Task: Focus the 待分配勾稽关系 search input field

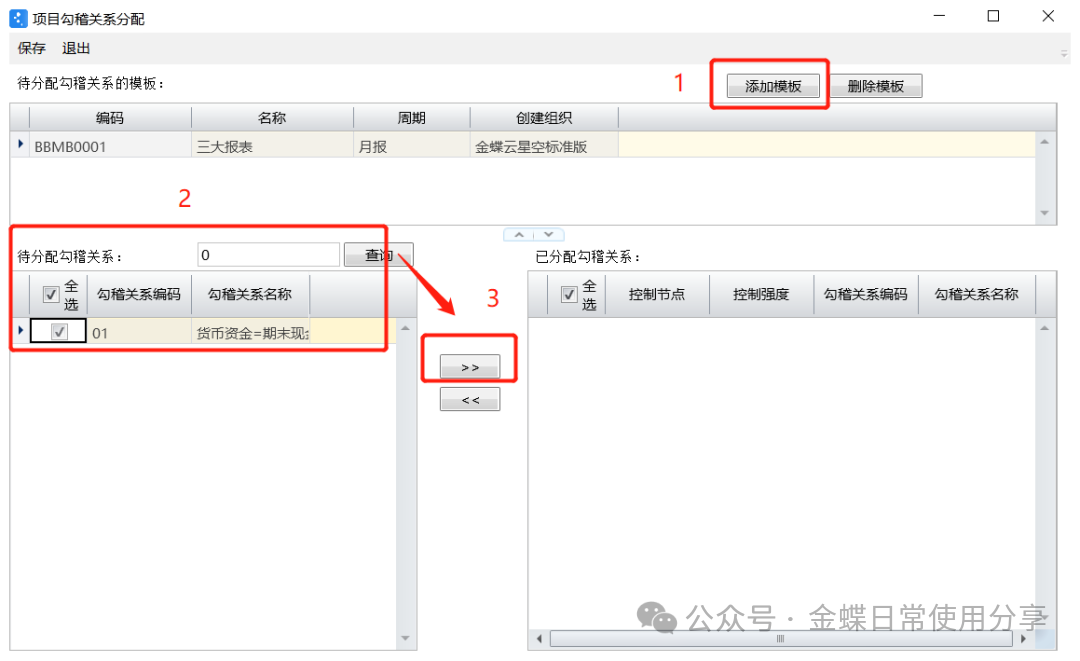Action: [269, 255]
